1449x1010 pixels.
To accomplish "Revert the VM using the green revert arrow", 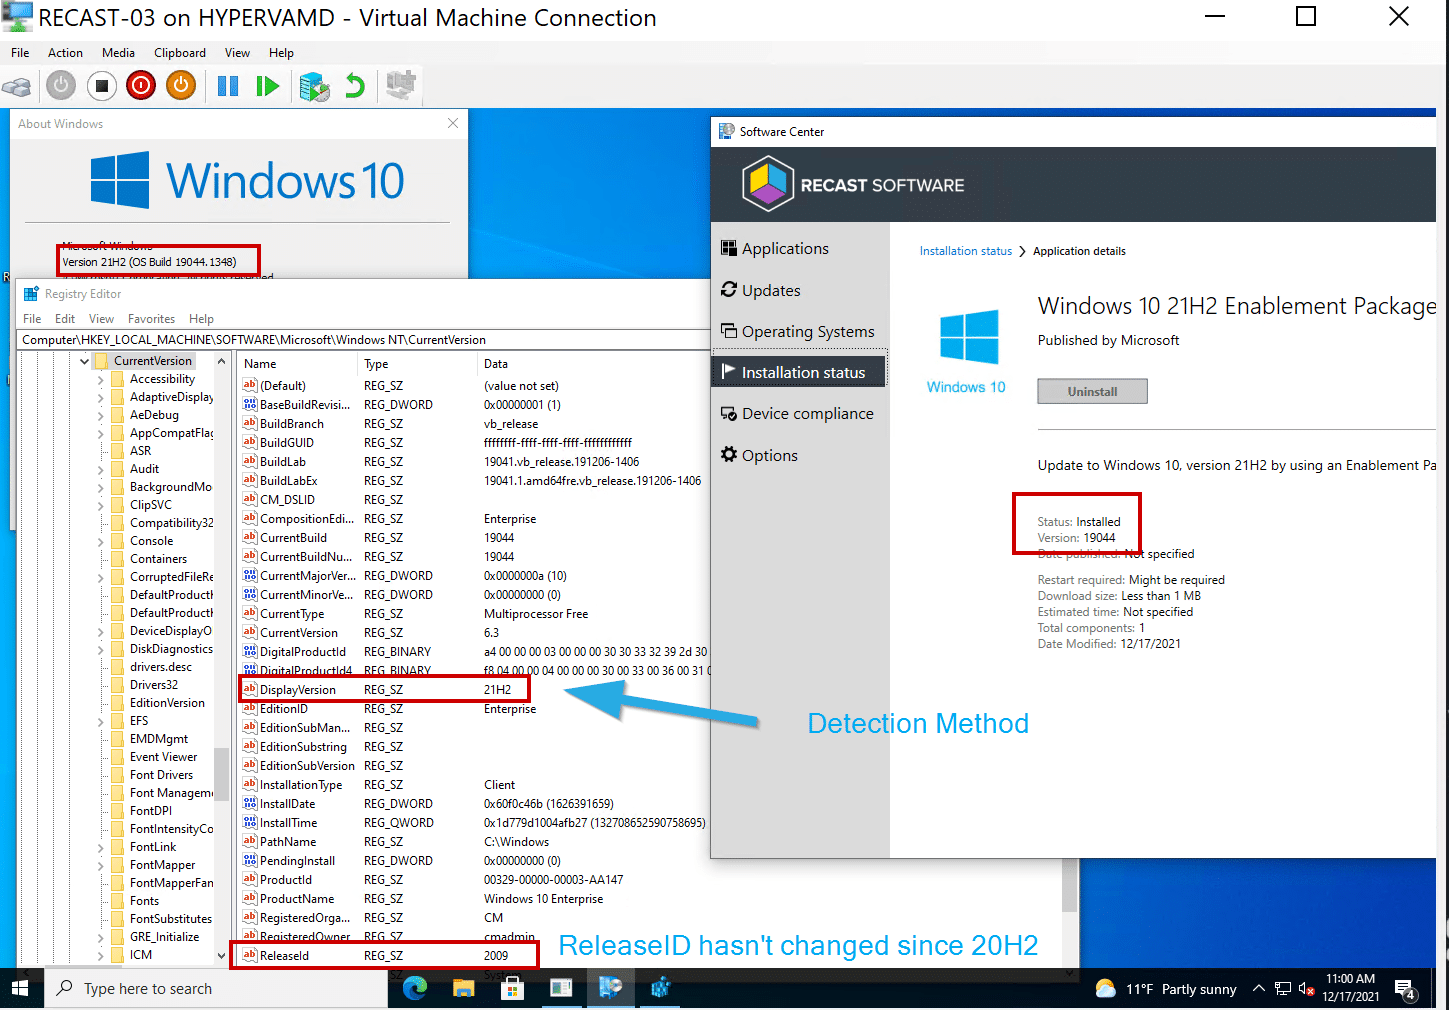I will [354, 86].
